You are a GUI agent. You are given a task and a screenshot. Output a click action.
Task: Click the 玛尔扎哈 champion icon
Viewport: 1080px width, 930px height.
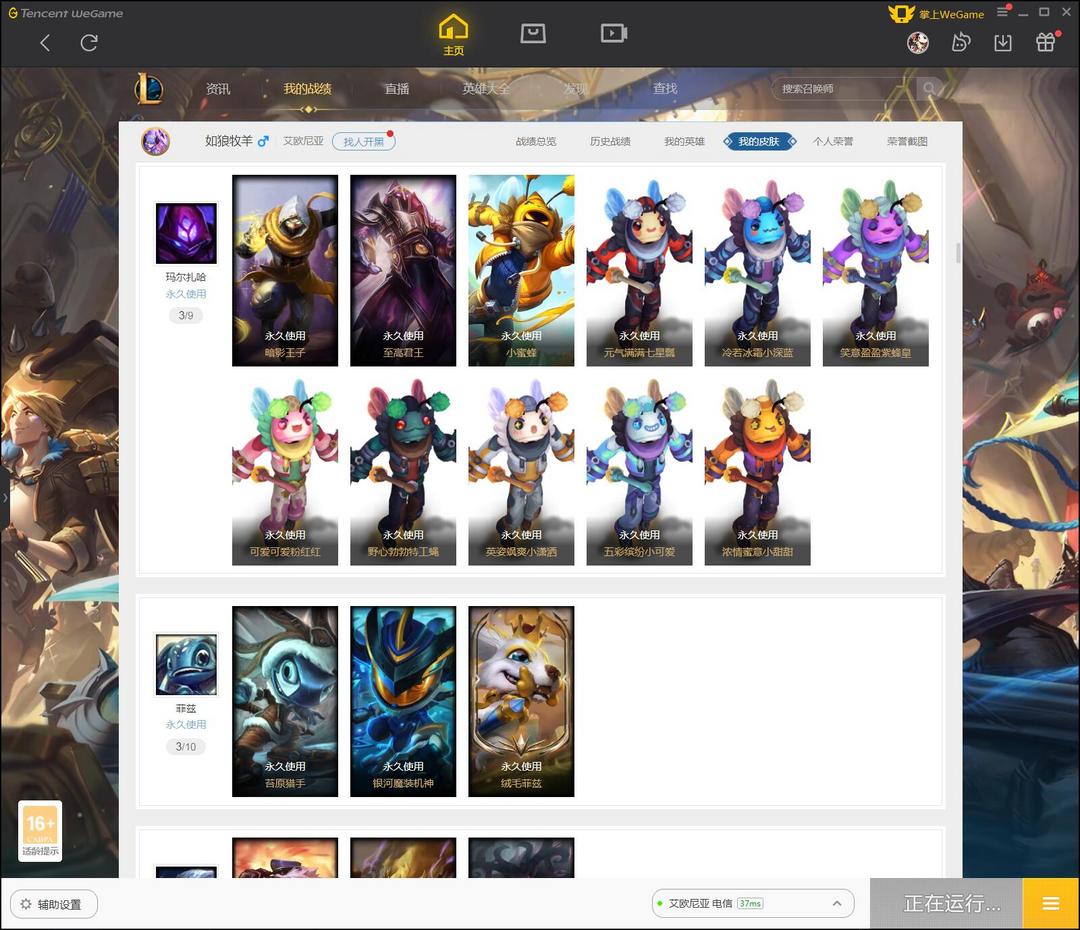click(x=186, y=233)
